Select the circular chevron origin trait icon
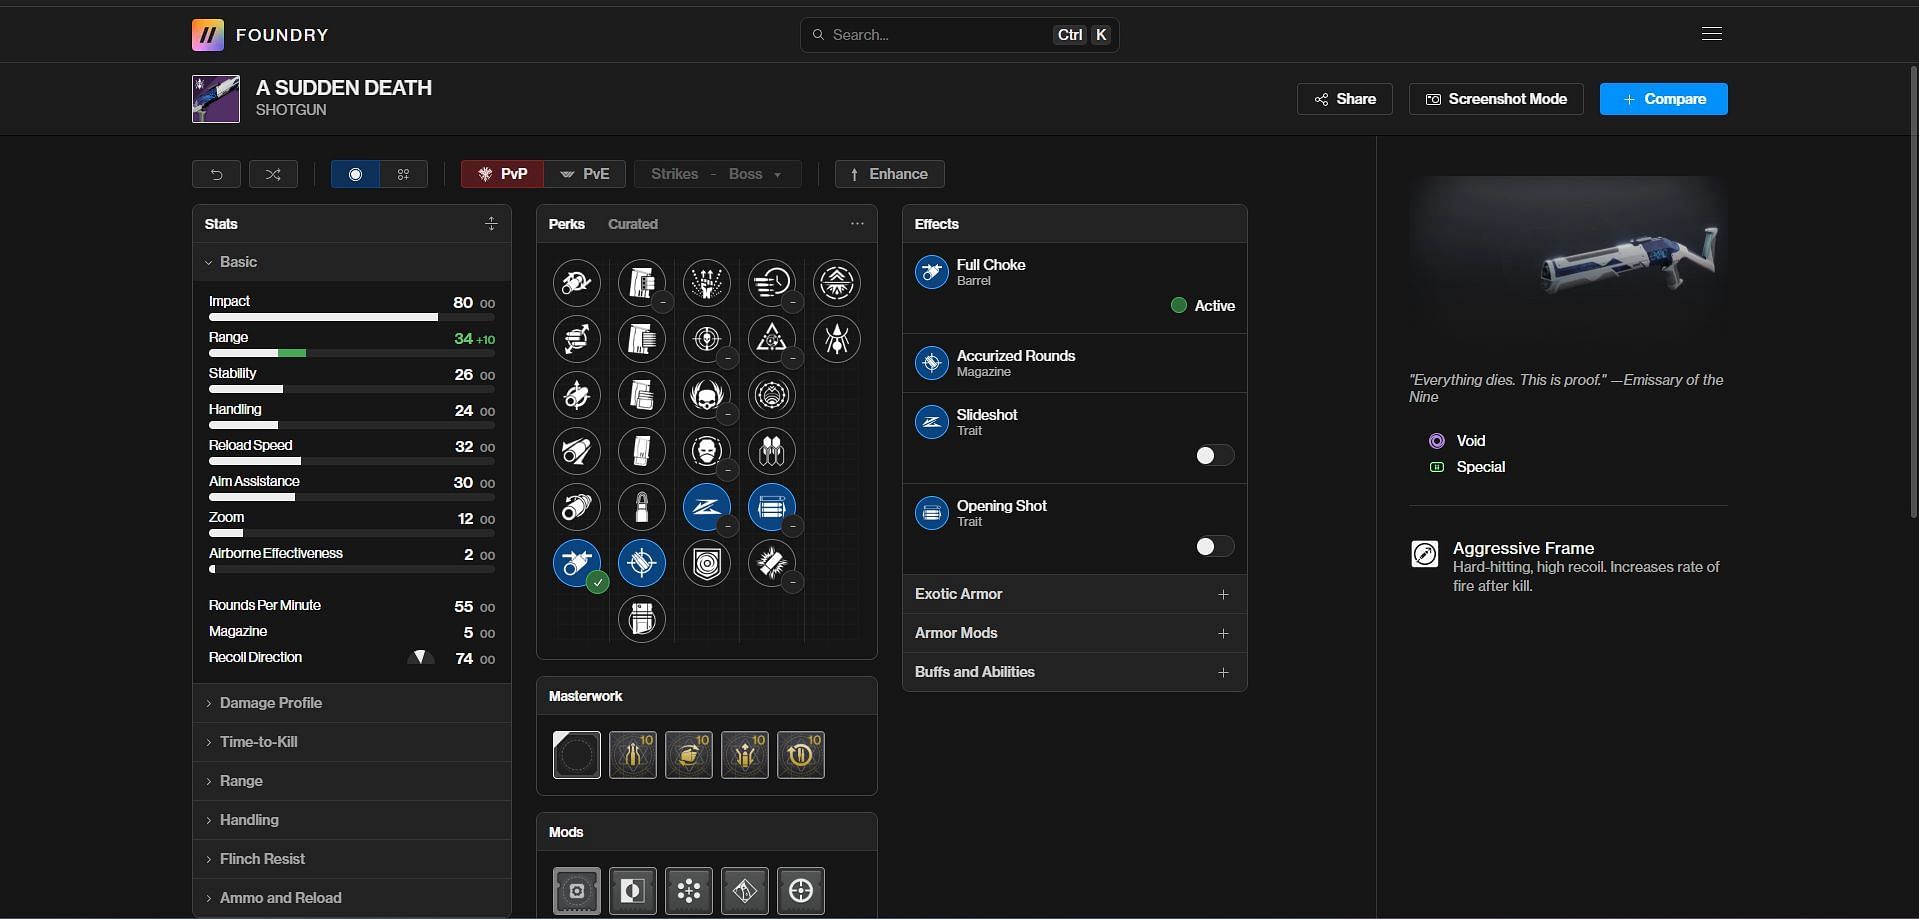The image size is (1919, 919). 837,283
